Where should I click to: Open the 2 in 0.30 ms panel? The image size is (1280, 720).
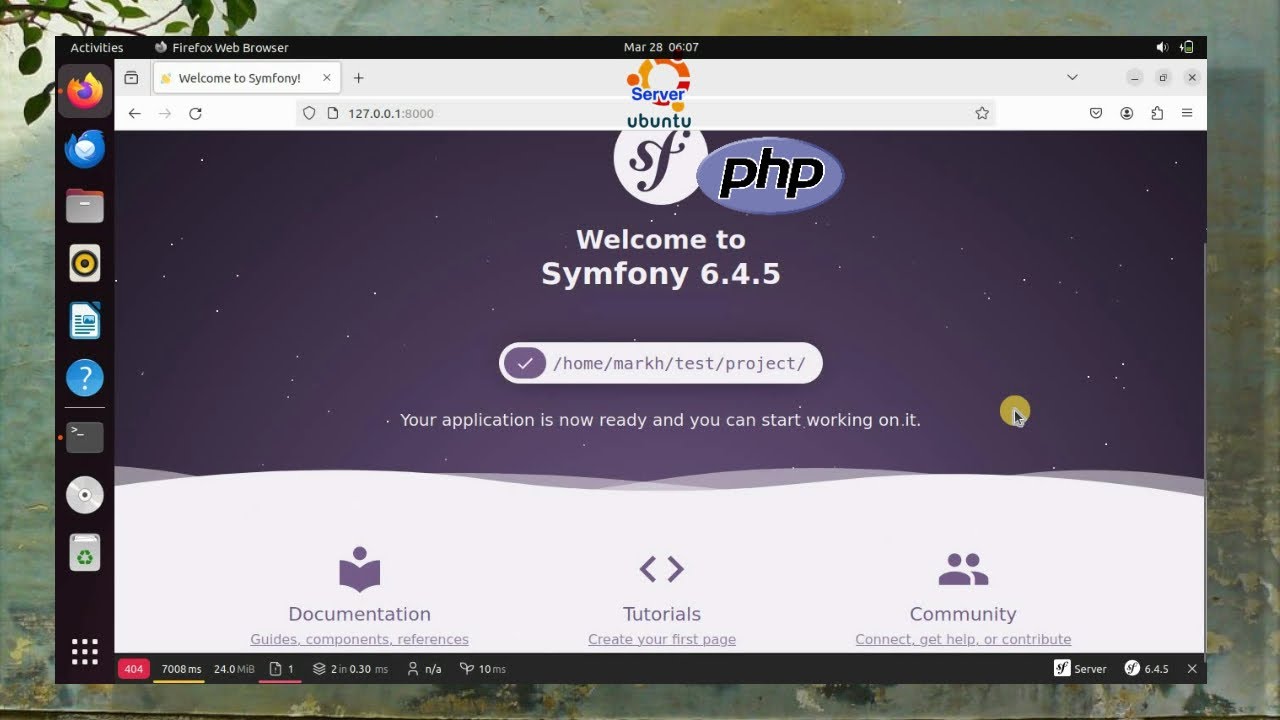tap(350, 669)
